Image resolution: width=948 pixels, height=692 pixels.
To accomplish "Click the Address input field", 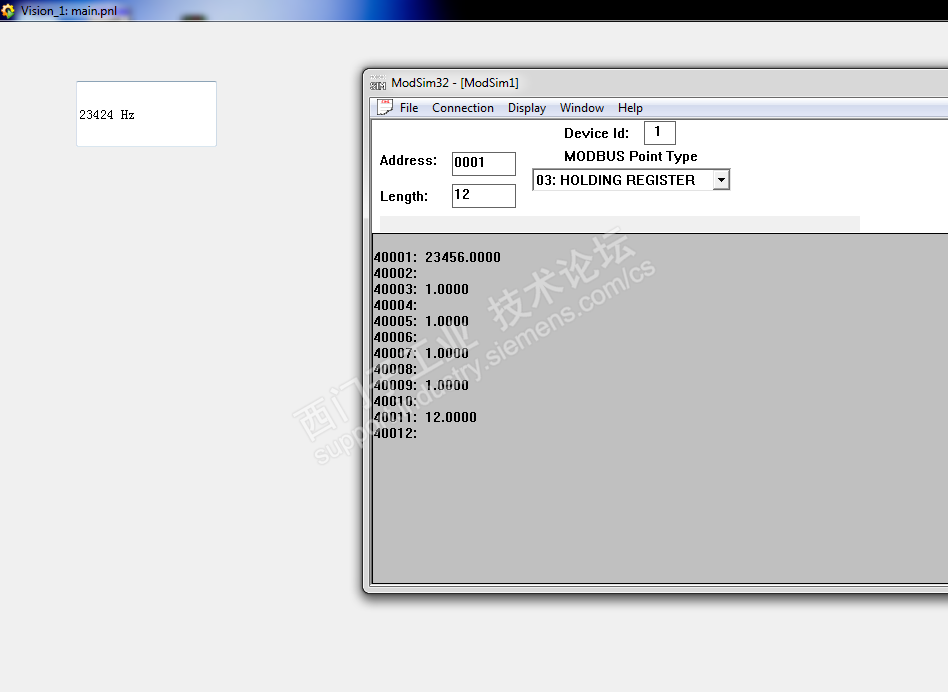I will [x=484, y=163].
